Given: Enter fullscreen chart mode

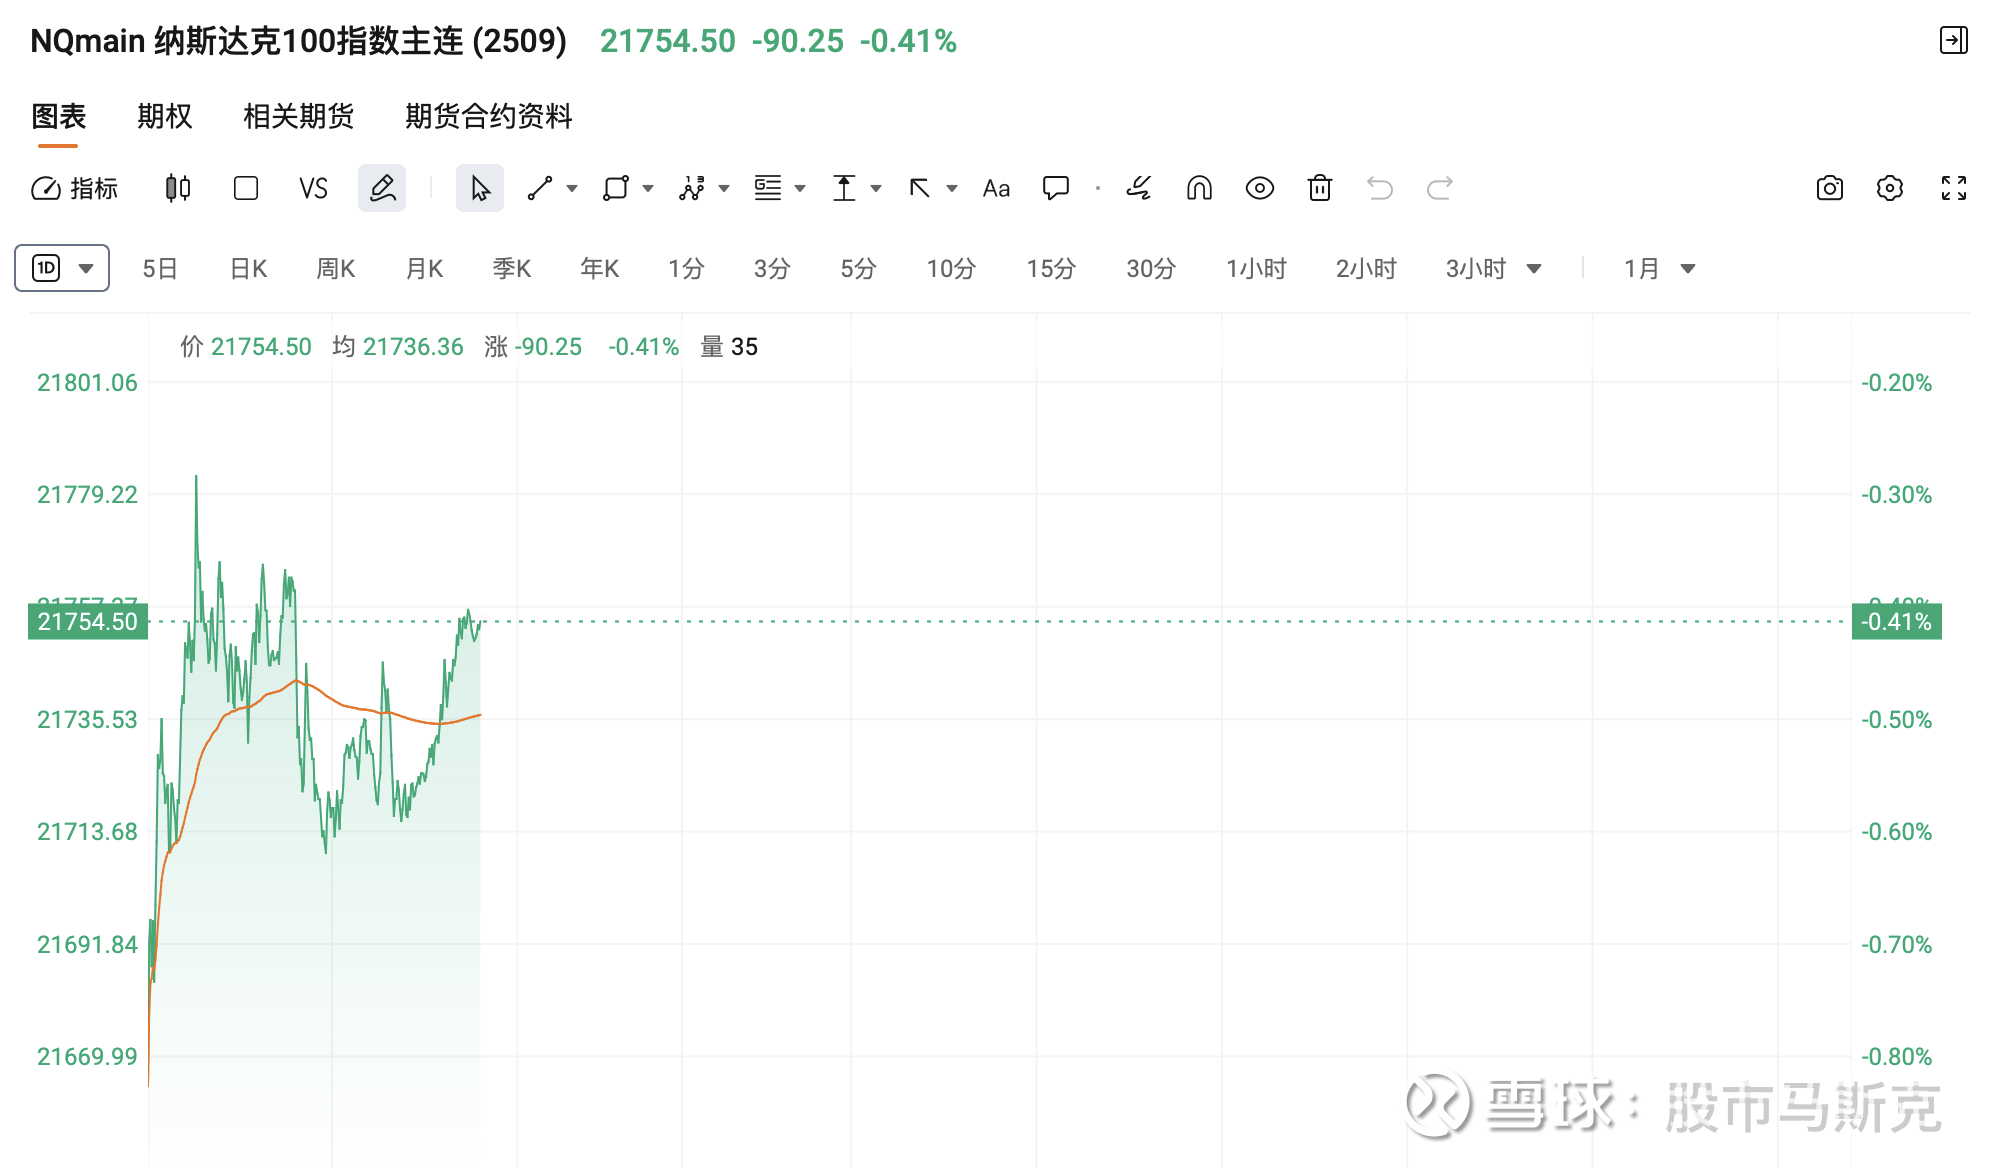Looking at the screenshot, I should click(x=1953, y=188).
